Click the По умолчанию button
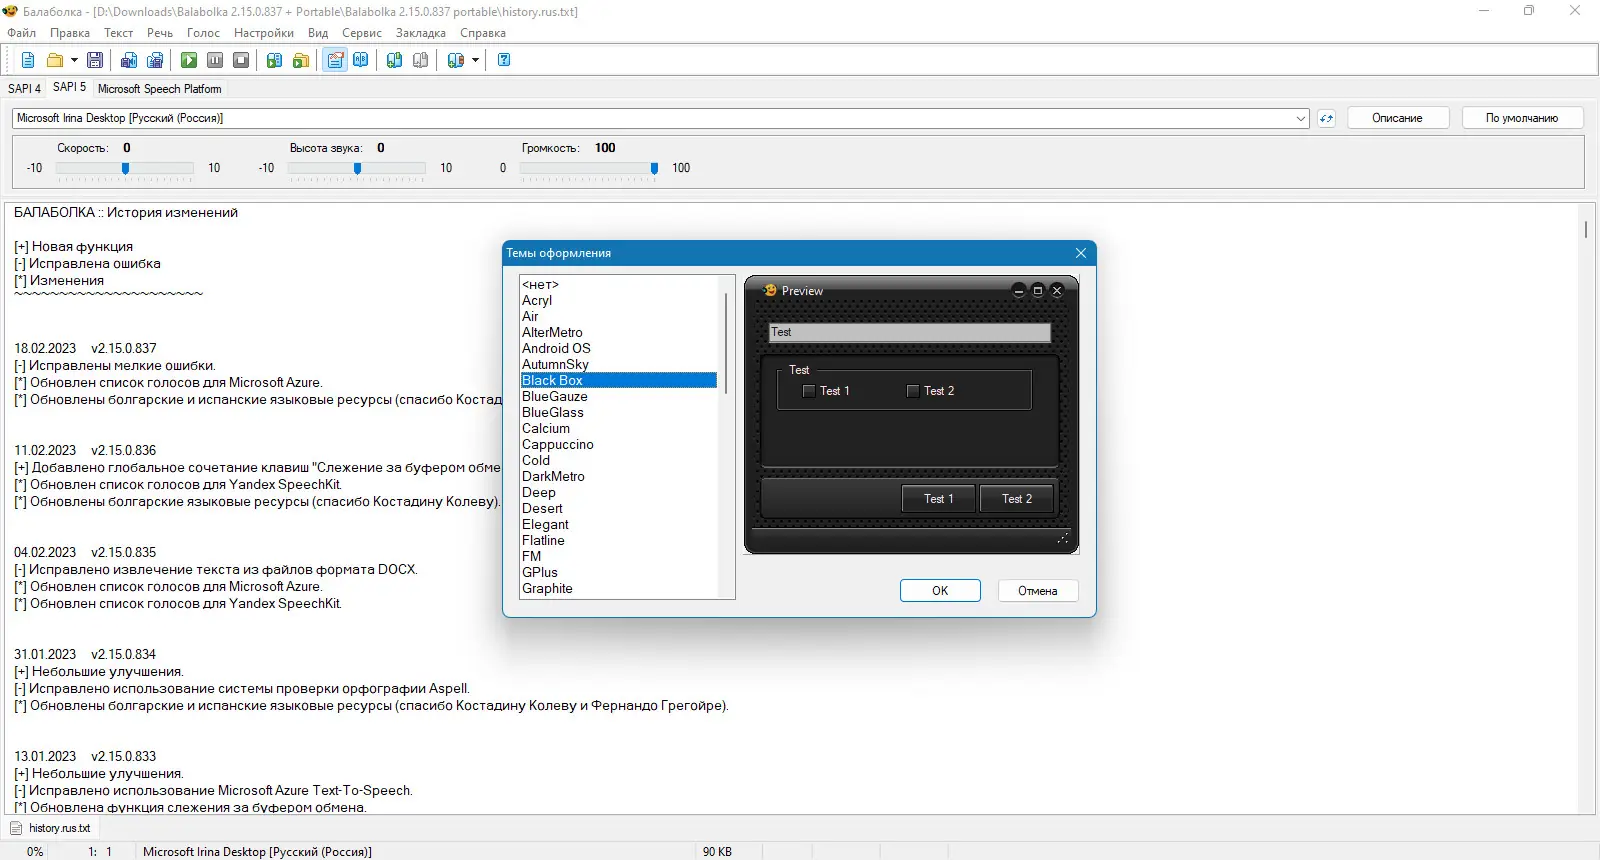Viewport: 1600px width, 860px height. coord(1522,118)
